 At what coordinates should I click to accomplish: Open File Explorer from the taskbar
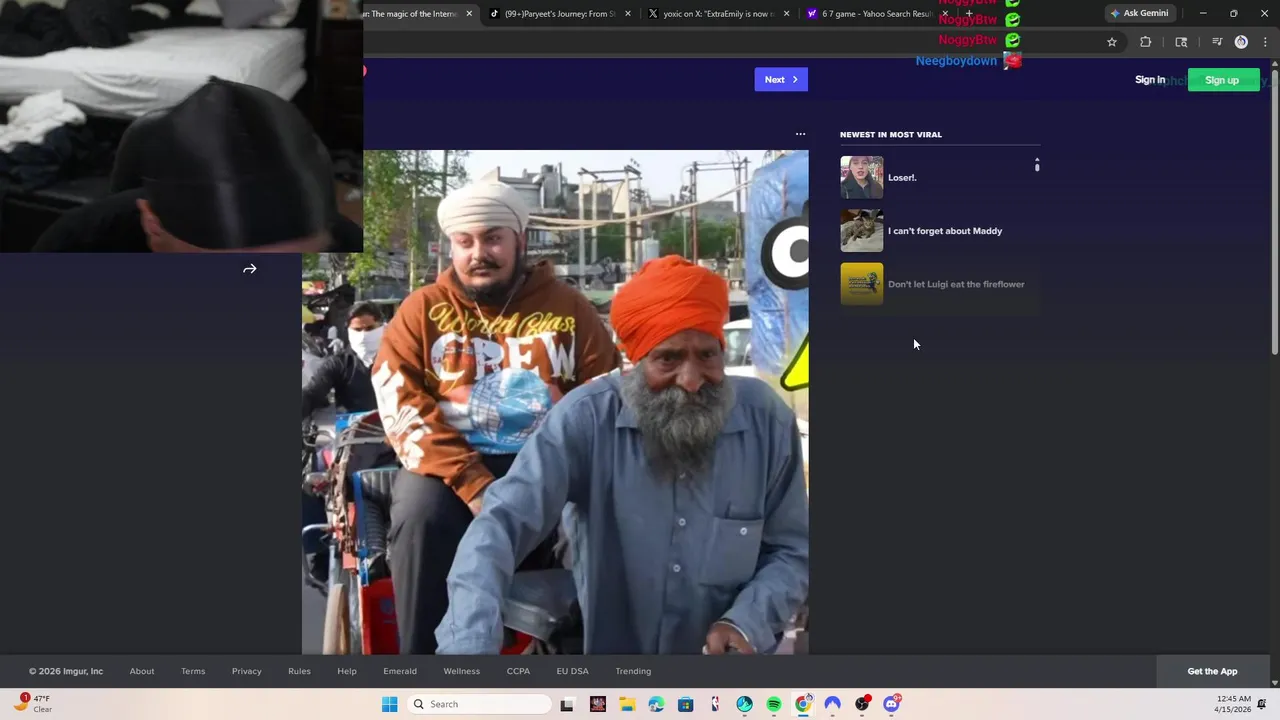(x=627, y=704)
